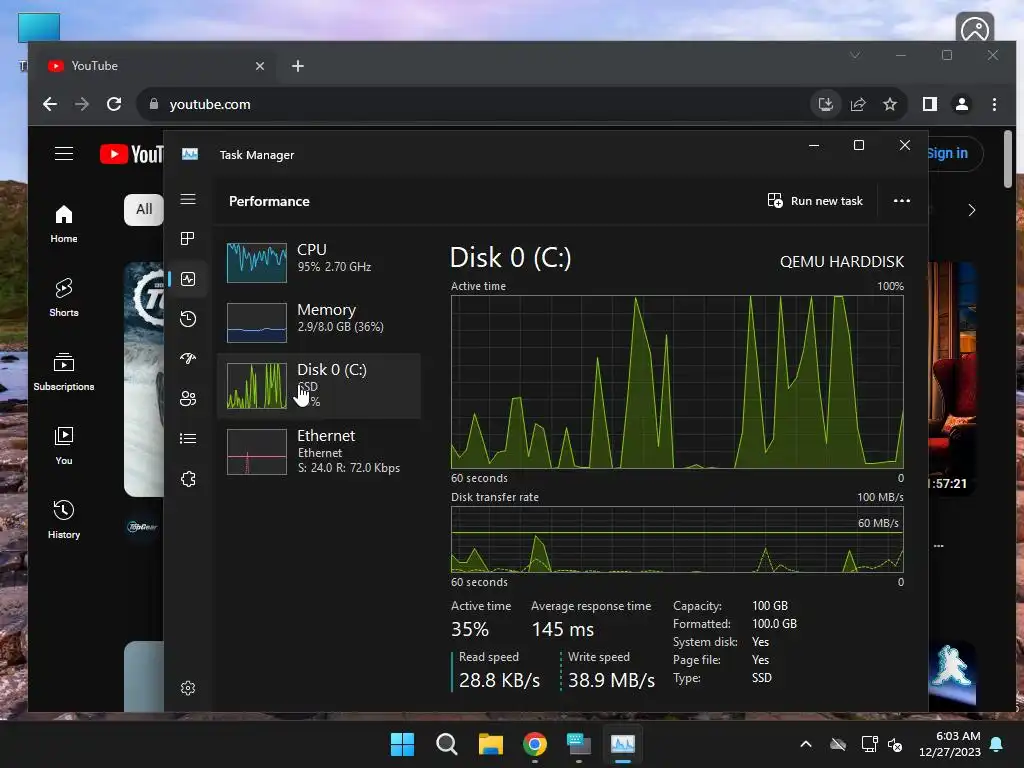The width and height of the screenshot is (1024, 768).
Task: Select the CPU performance entry
Action: [x=319, y=261]
